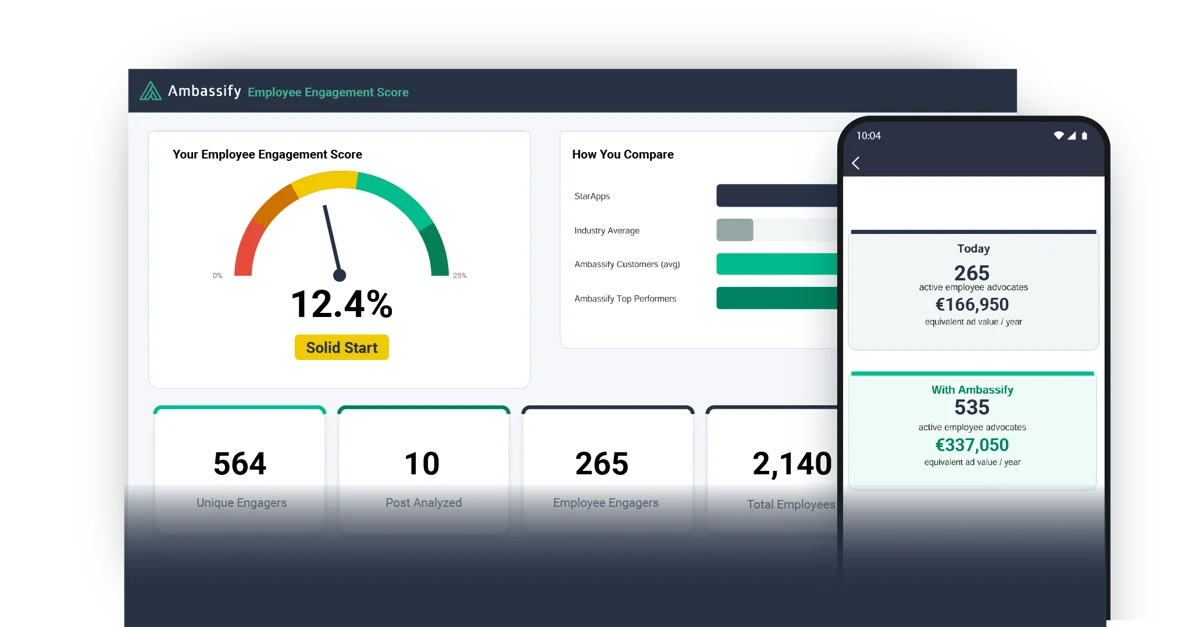Tap the €166,950 ad value on phone
This screenshot has height=627, width=1200.
(x=972, y=305)
